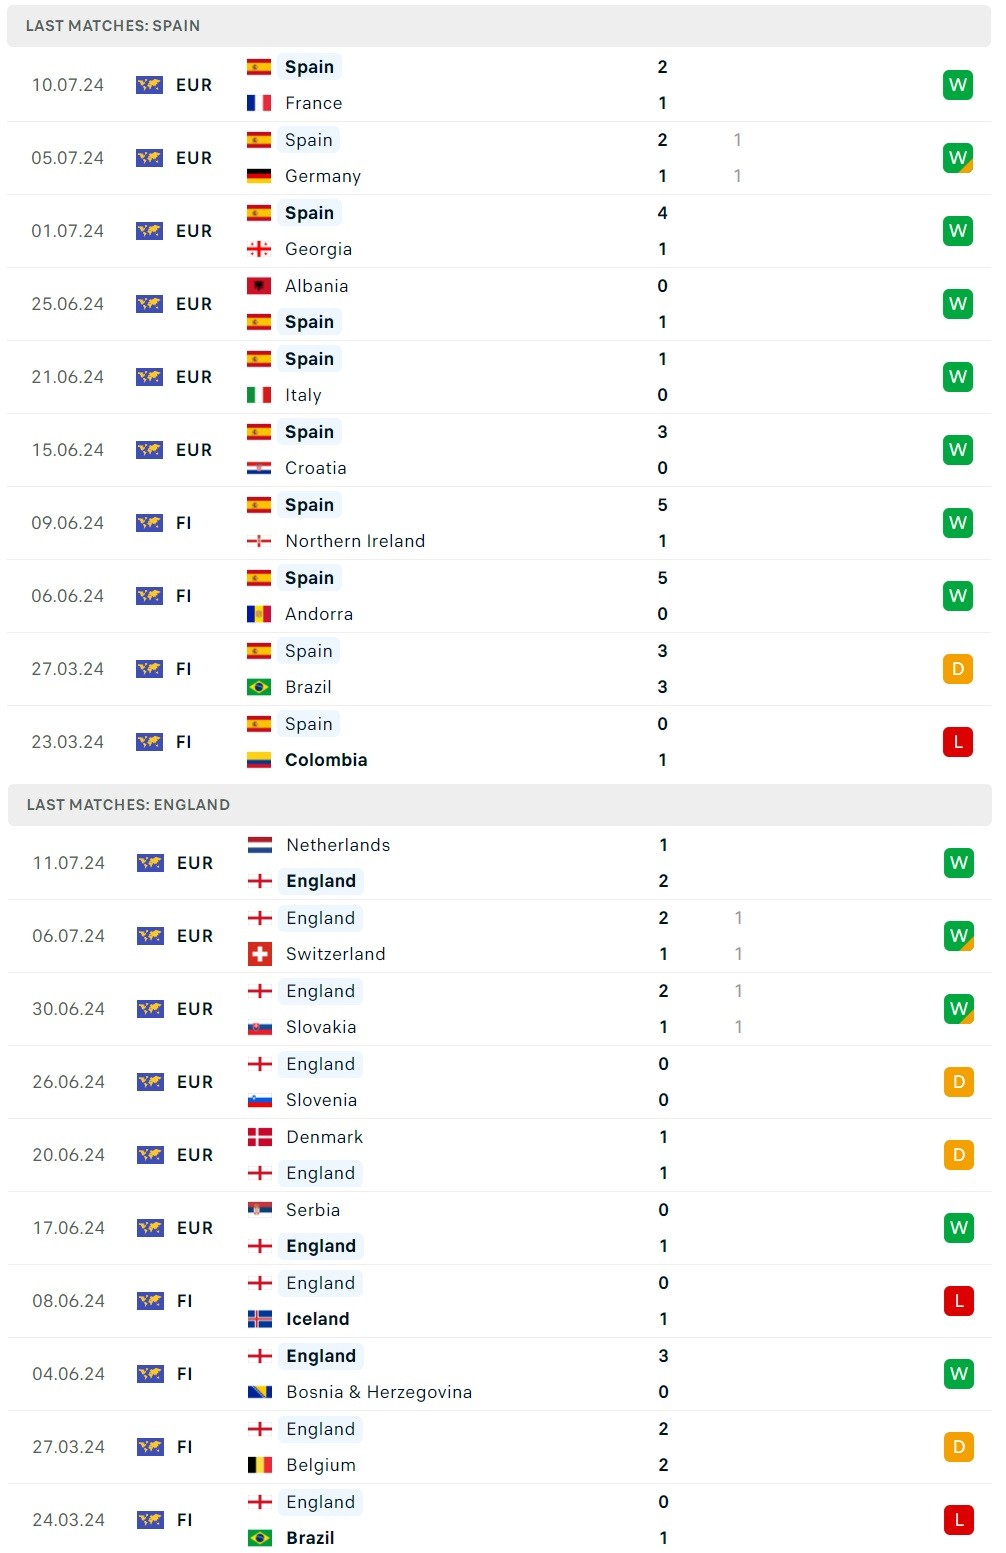
Task: Click the Colombia flag icon
Action: pyautogui.click(x=259, y=760)
